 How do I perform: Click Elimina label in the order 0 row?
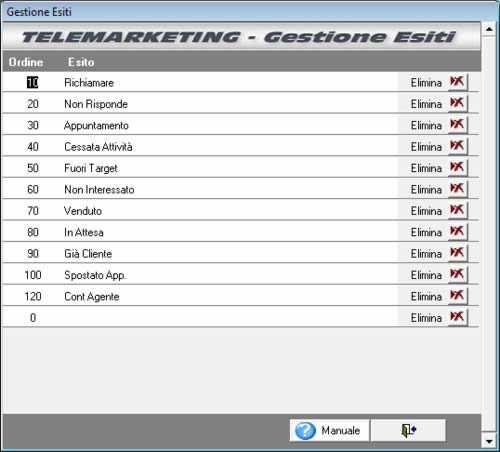click(426, 318)
